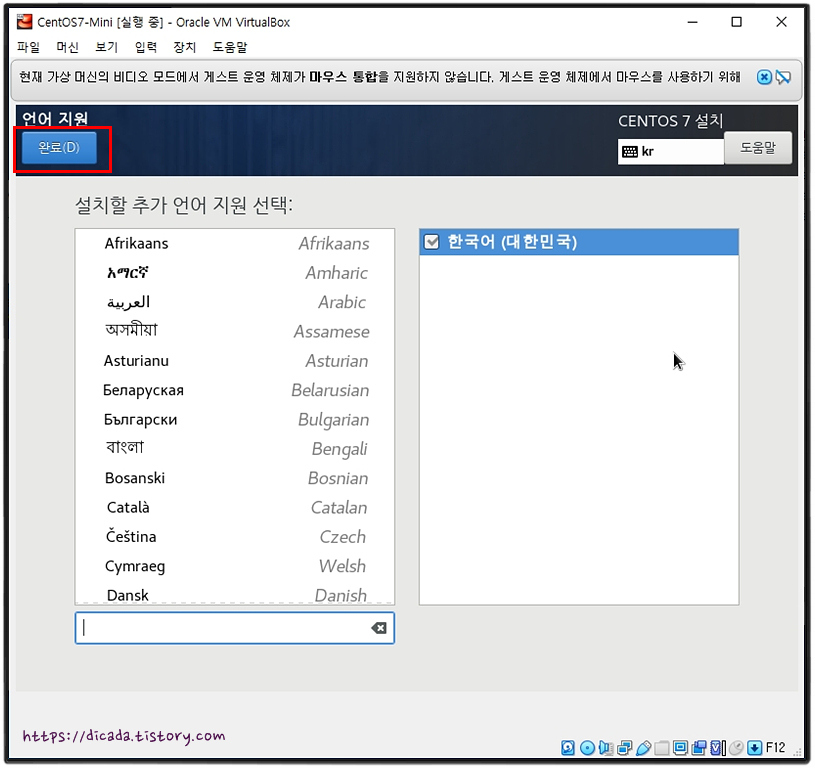Open the 장치 menu
The width and height of the screenshot is (815, 768).
185,47
